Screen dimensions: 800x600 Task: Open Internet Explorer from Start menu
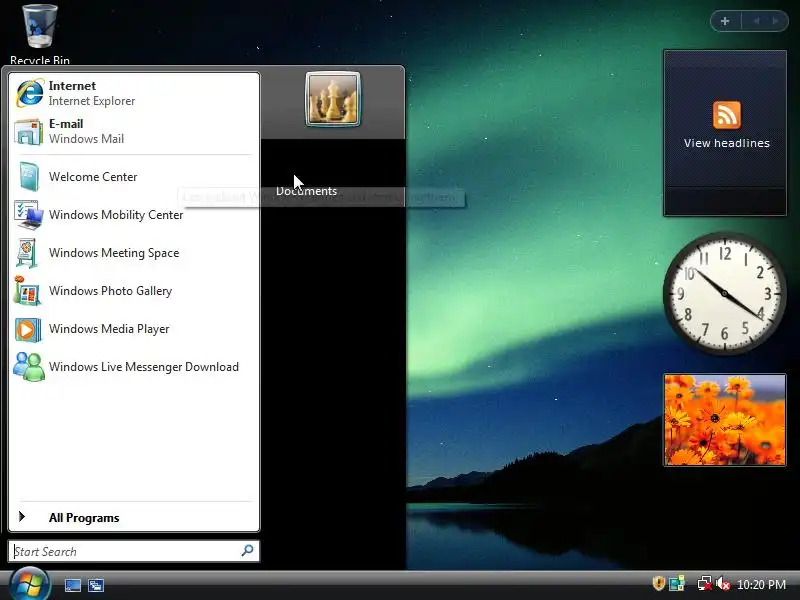point(134,93)
